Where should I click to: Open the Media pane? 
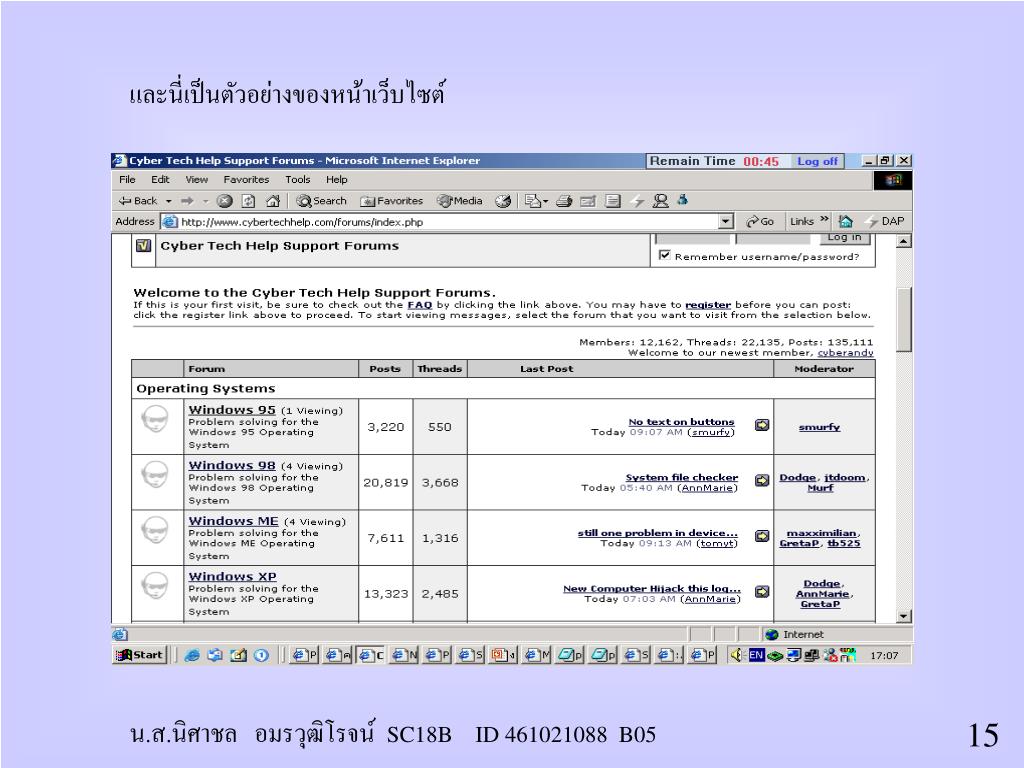tap(460, 201)
